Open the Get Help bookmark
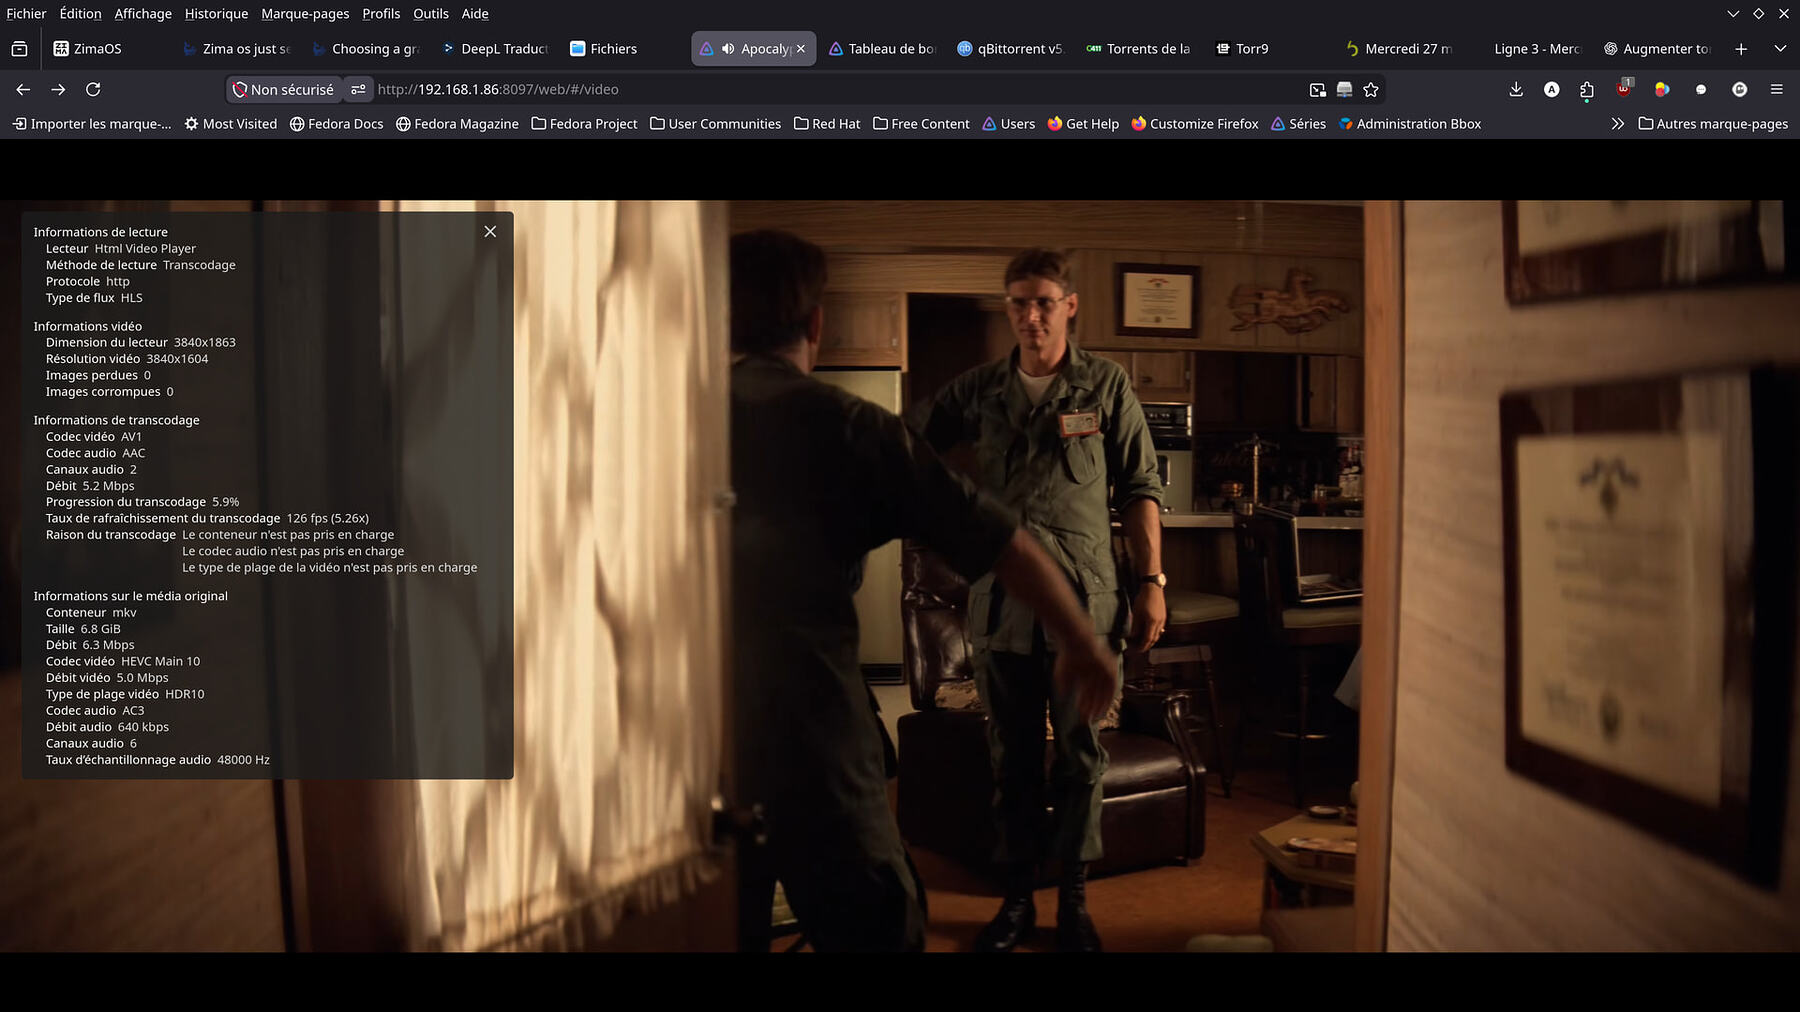 1083,124
